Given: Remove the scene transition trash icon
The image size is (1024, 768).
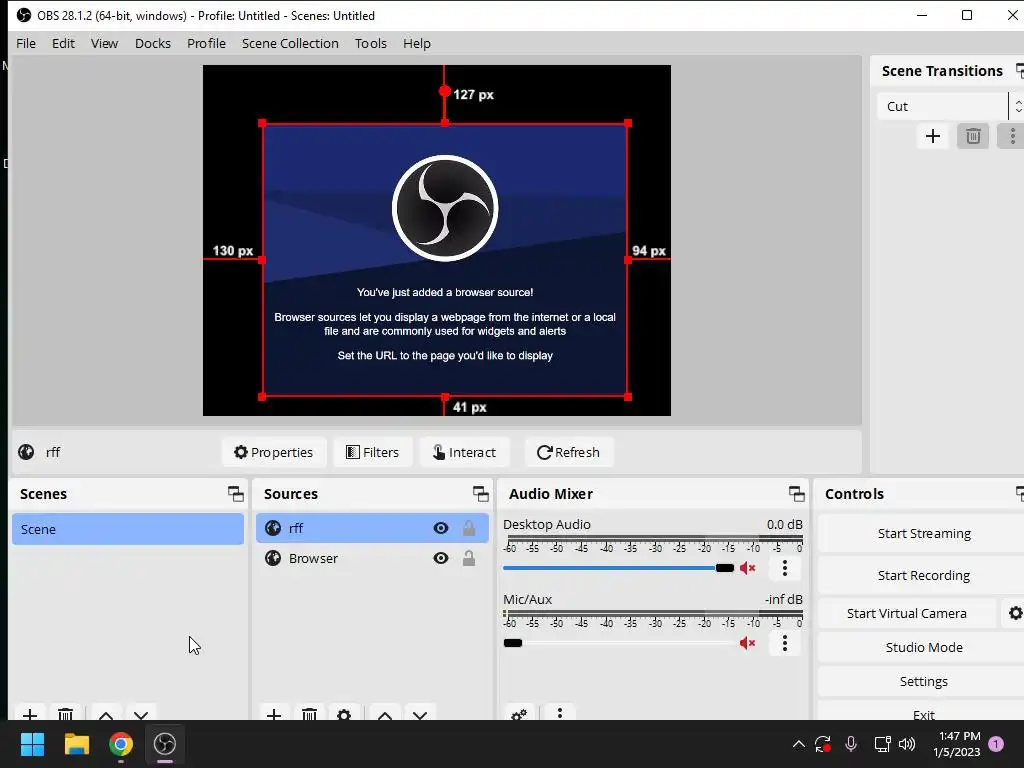Looking at the screenshot, I should 973,136.
